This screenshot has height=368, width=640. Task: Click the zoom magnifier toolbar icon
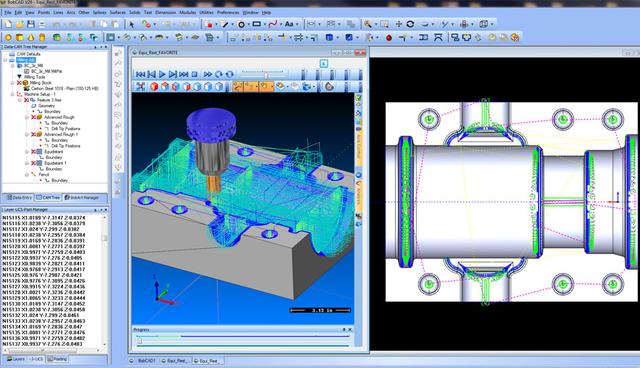[x=368, y=24]
